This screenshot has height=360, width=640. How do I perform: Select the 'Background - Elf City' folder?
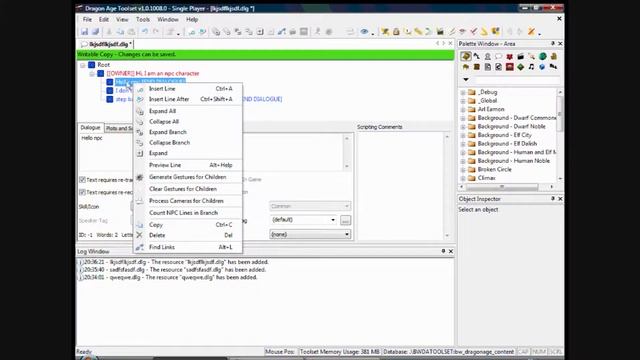coord(504,135)
